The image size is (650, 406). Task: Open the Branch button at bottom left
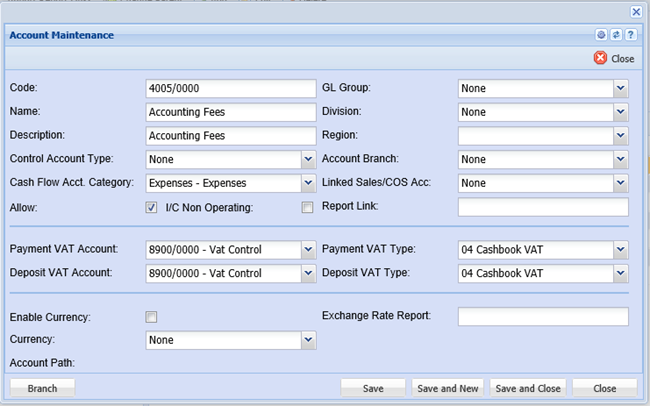tap(42, 388)
